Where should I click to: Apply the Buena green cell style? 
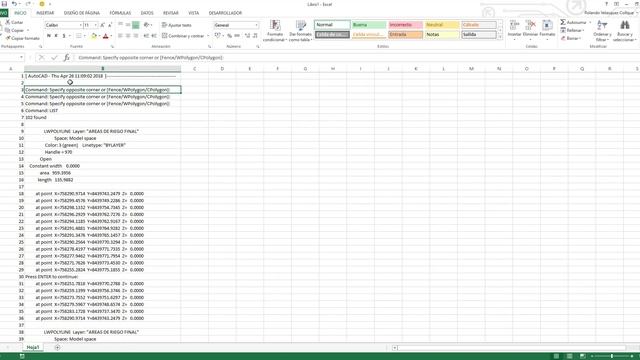[x=369, y=25]
